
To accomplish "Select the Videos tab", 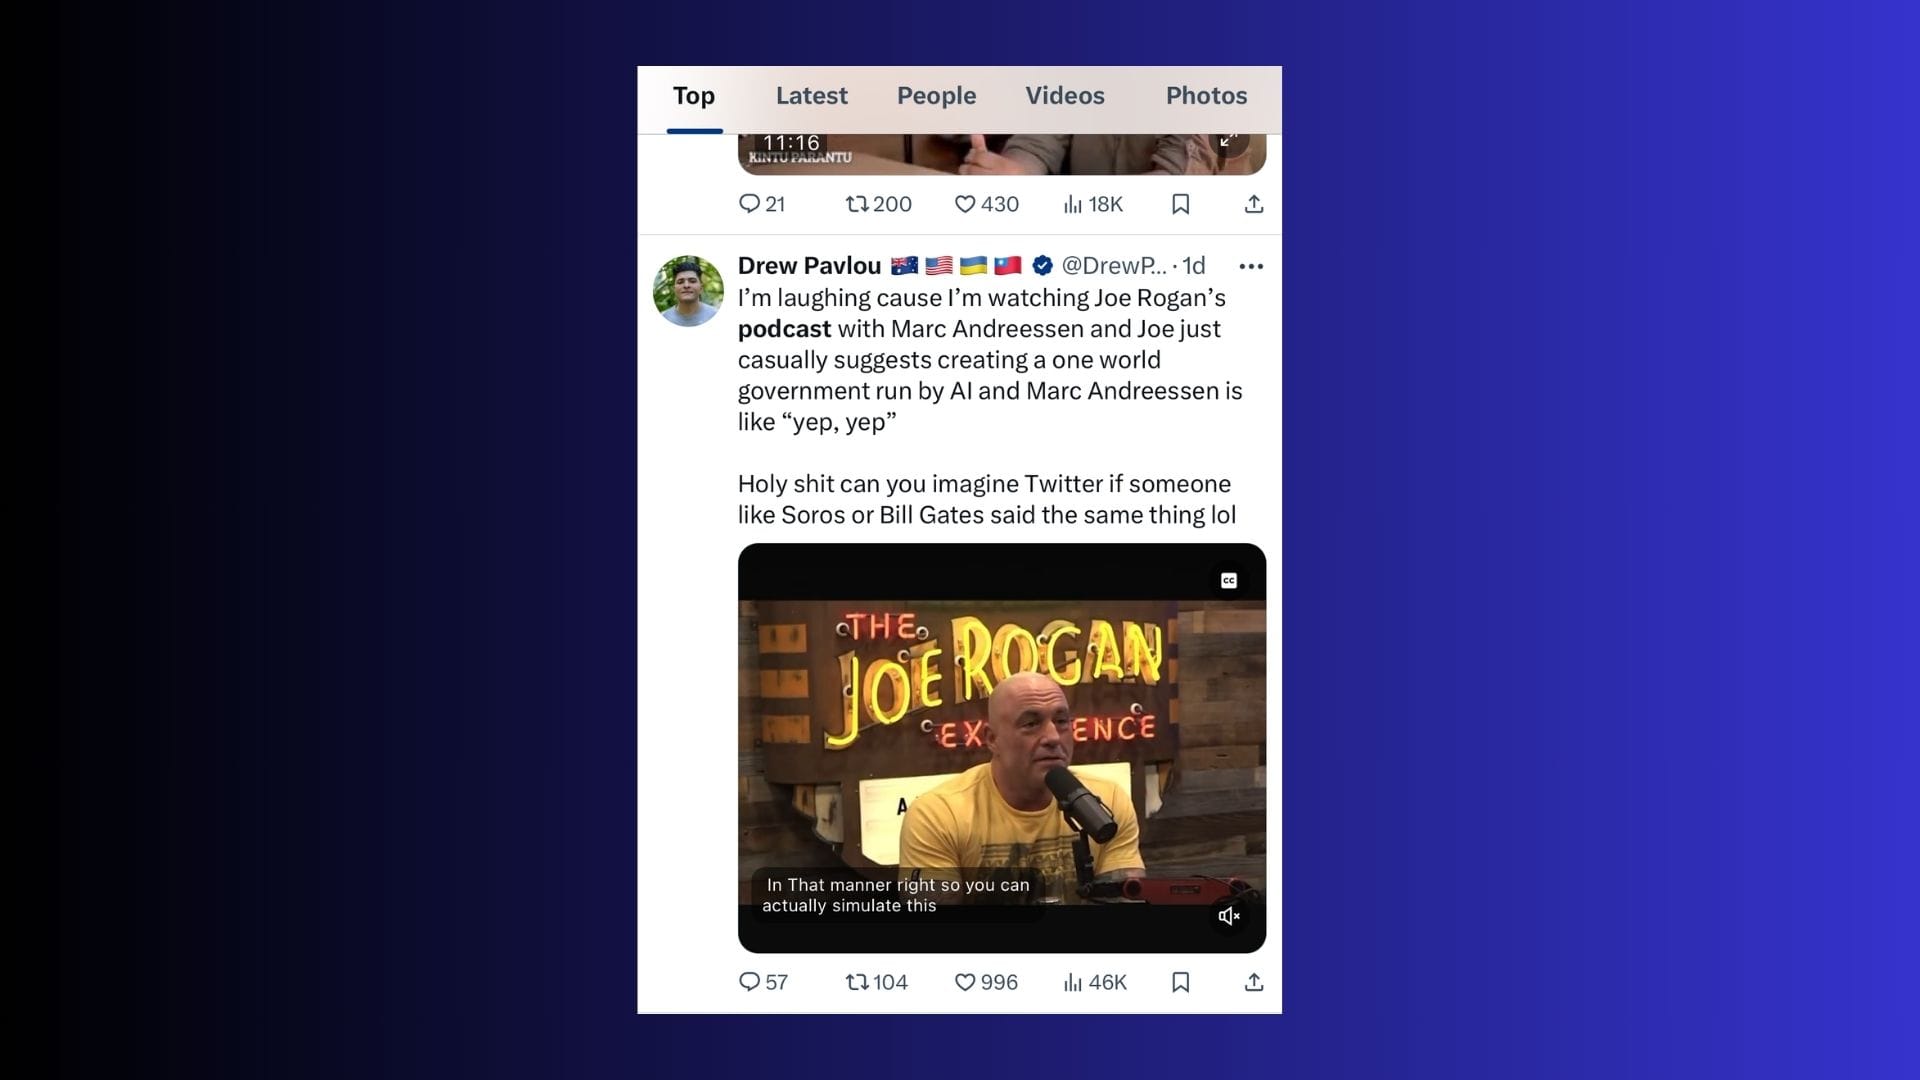I will (1064, 96).
